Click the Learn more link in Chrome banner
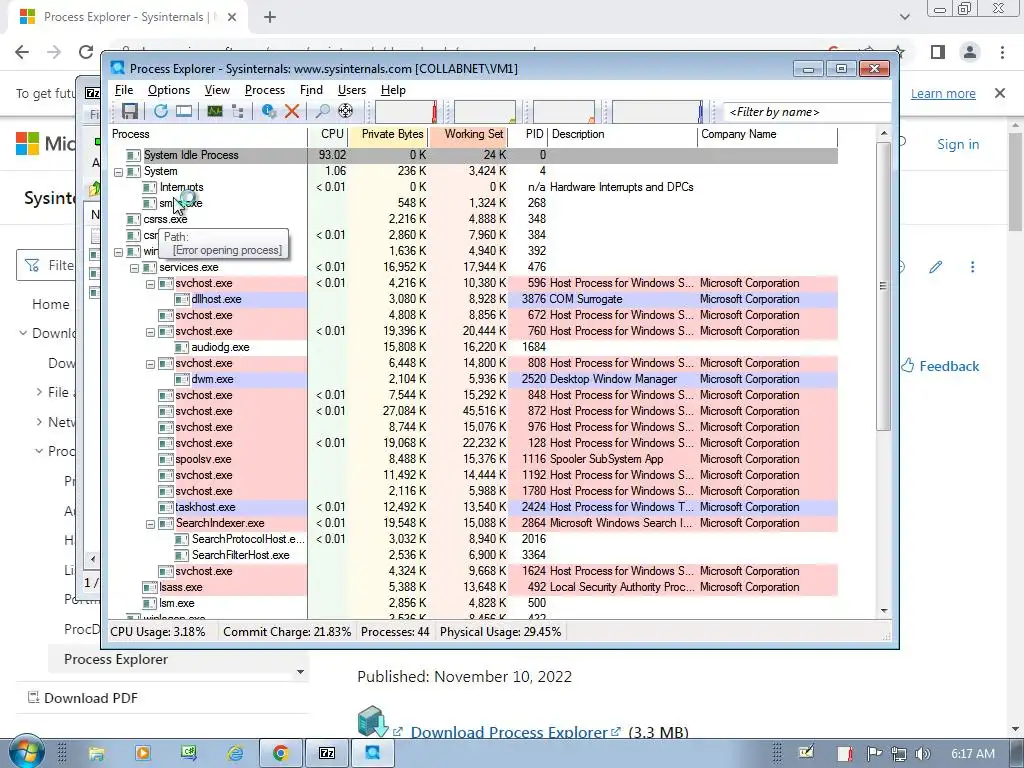The height and width of the screenshot is (768, 1024). (943, 93)
